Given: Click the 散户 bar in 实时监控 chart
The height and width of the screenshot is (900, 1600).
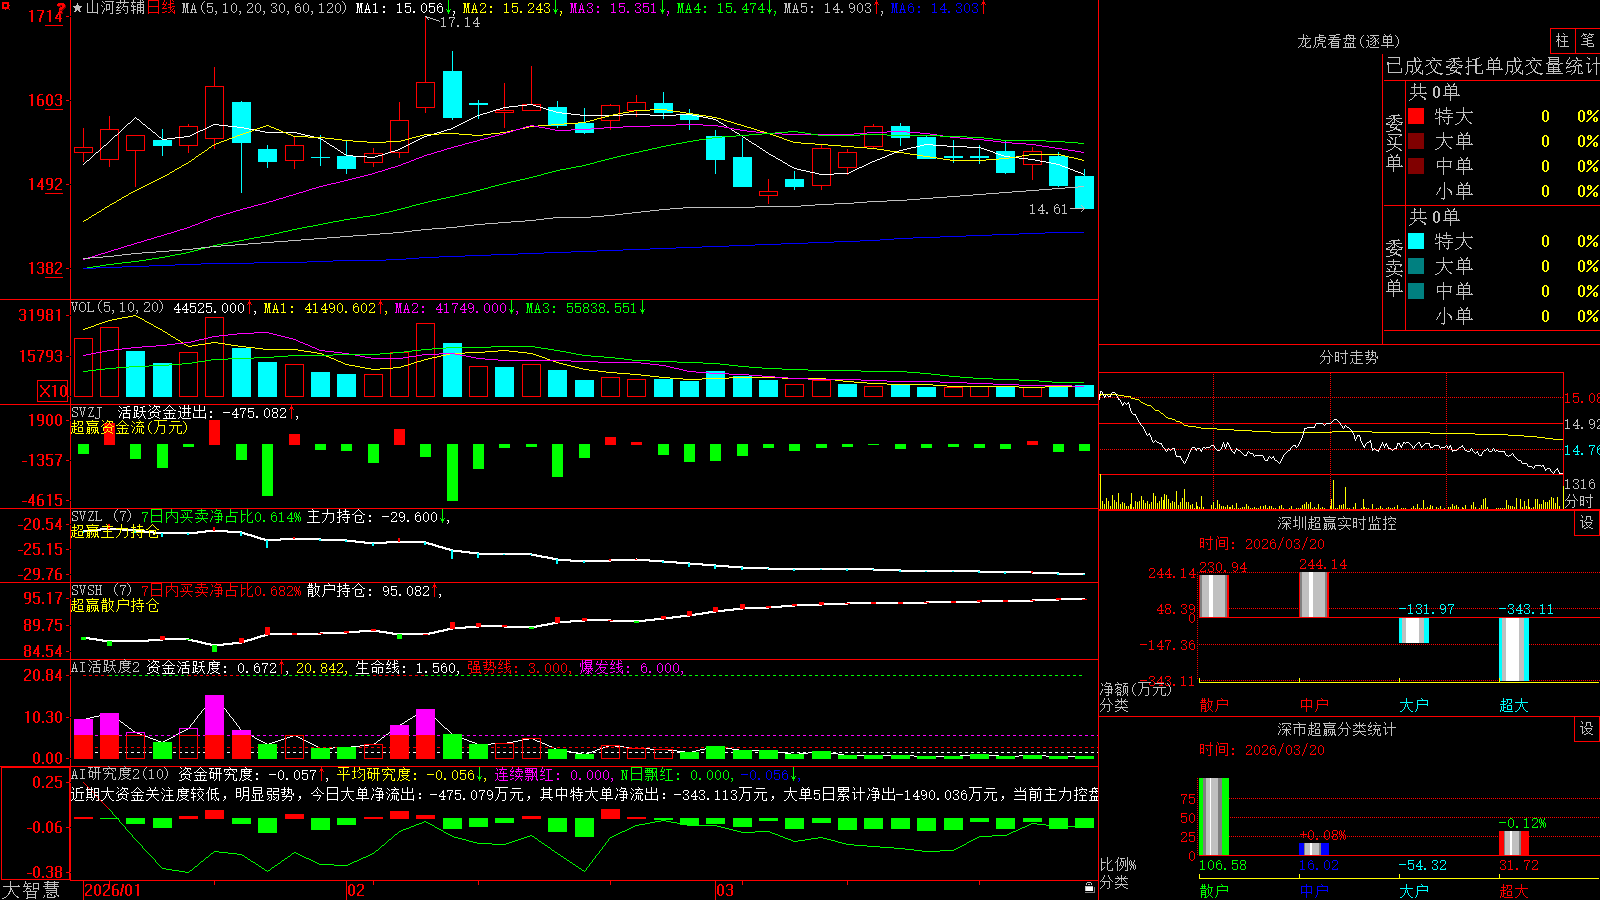Looking at the screenshot, I should click(x=1213, y=596).
